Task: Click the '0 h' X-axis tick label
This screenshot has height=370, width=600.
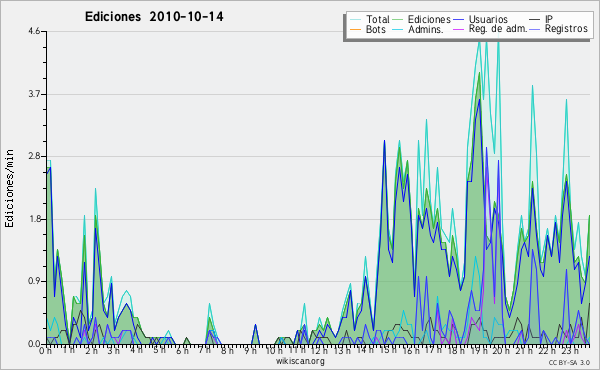Action: tap(46, 350)
